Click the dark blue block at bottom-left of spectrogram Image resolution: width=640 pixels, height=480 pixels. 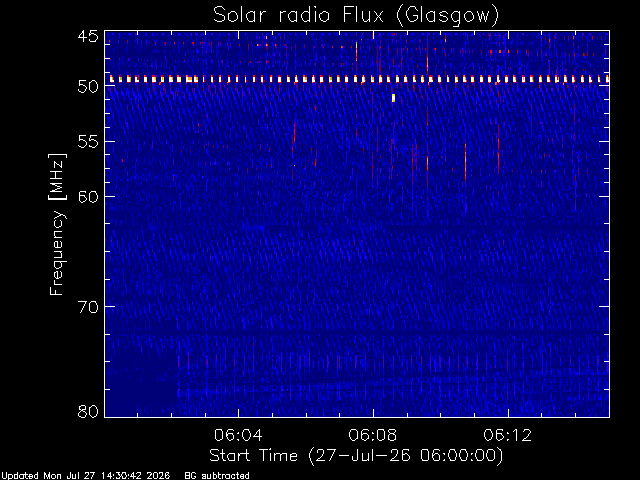tap(141, 386)
